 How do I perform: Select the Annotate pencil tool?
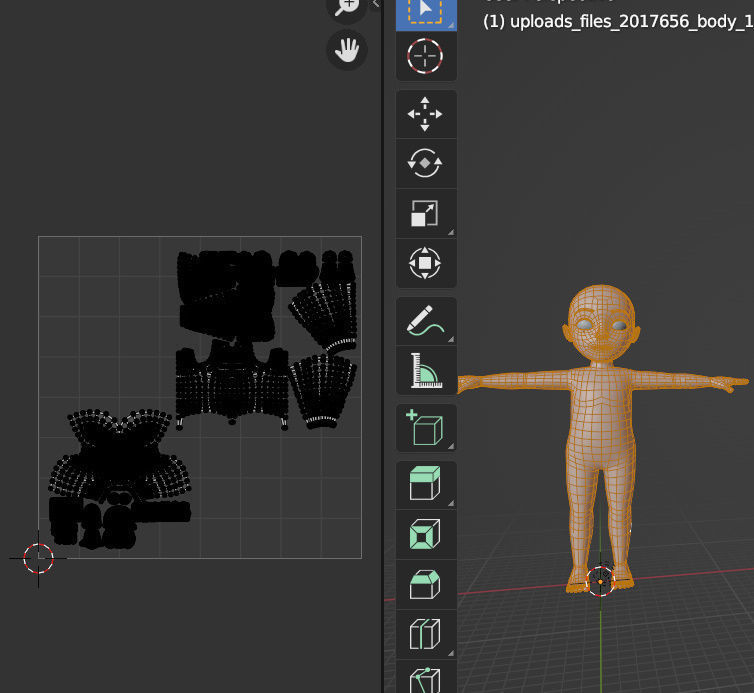(x=426, y=321)
